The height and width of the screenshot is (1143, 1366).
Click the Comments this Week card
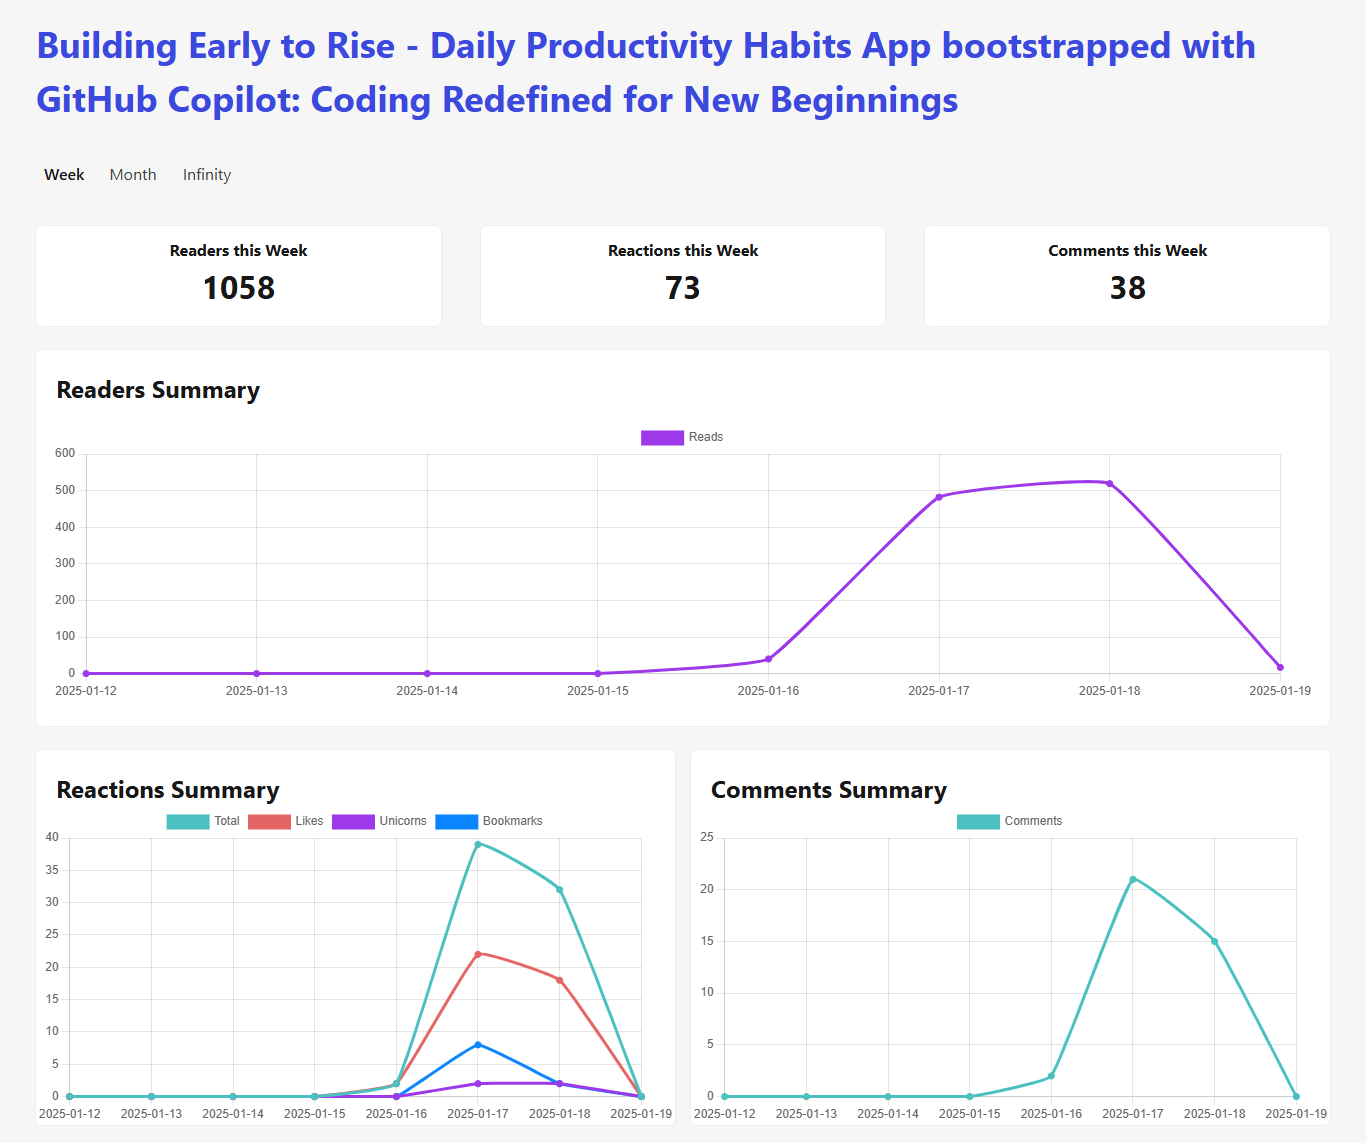[x=1127, y=276]
